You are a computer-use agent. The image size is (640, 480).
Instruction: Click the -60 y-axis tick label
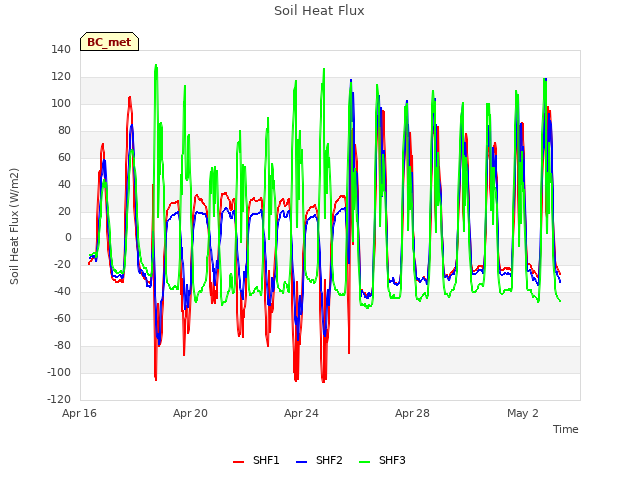click(x=62, y=319)
